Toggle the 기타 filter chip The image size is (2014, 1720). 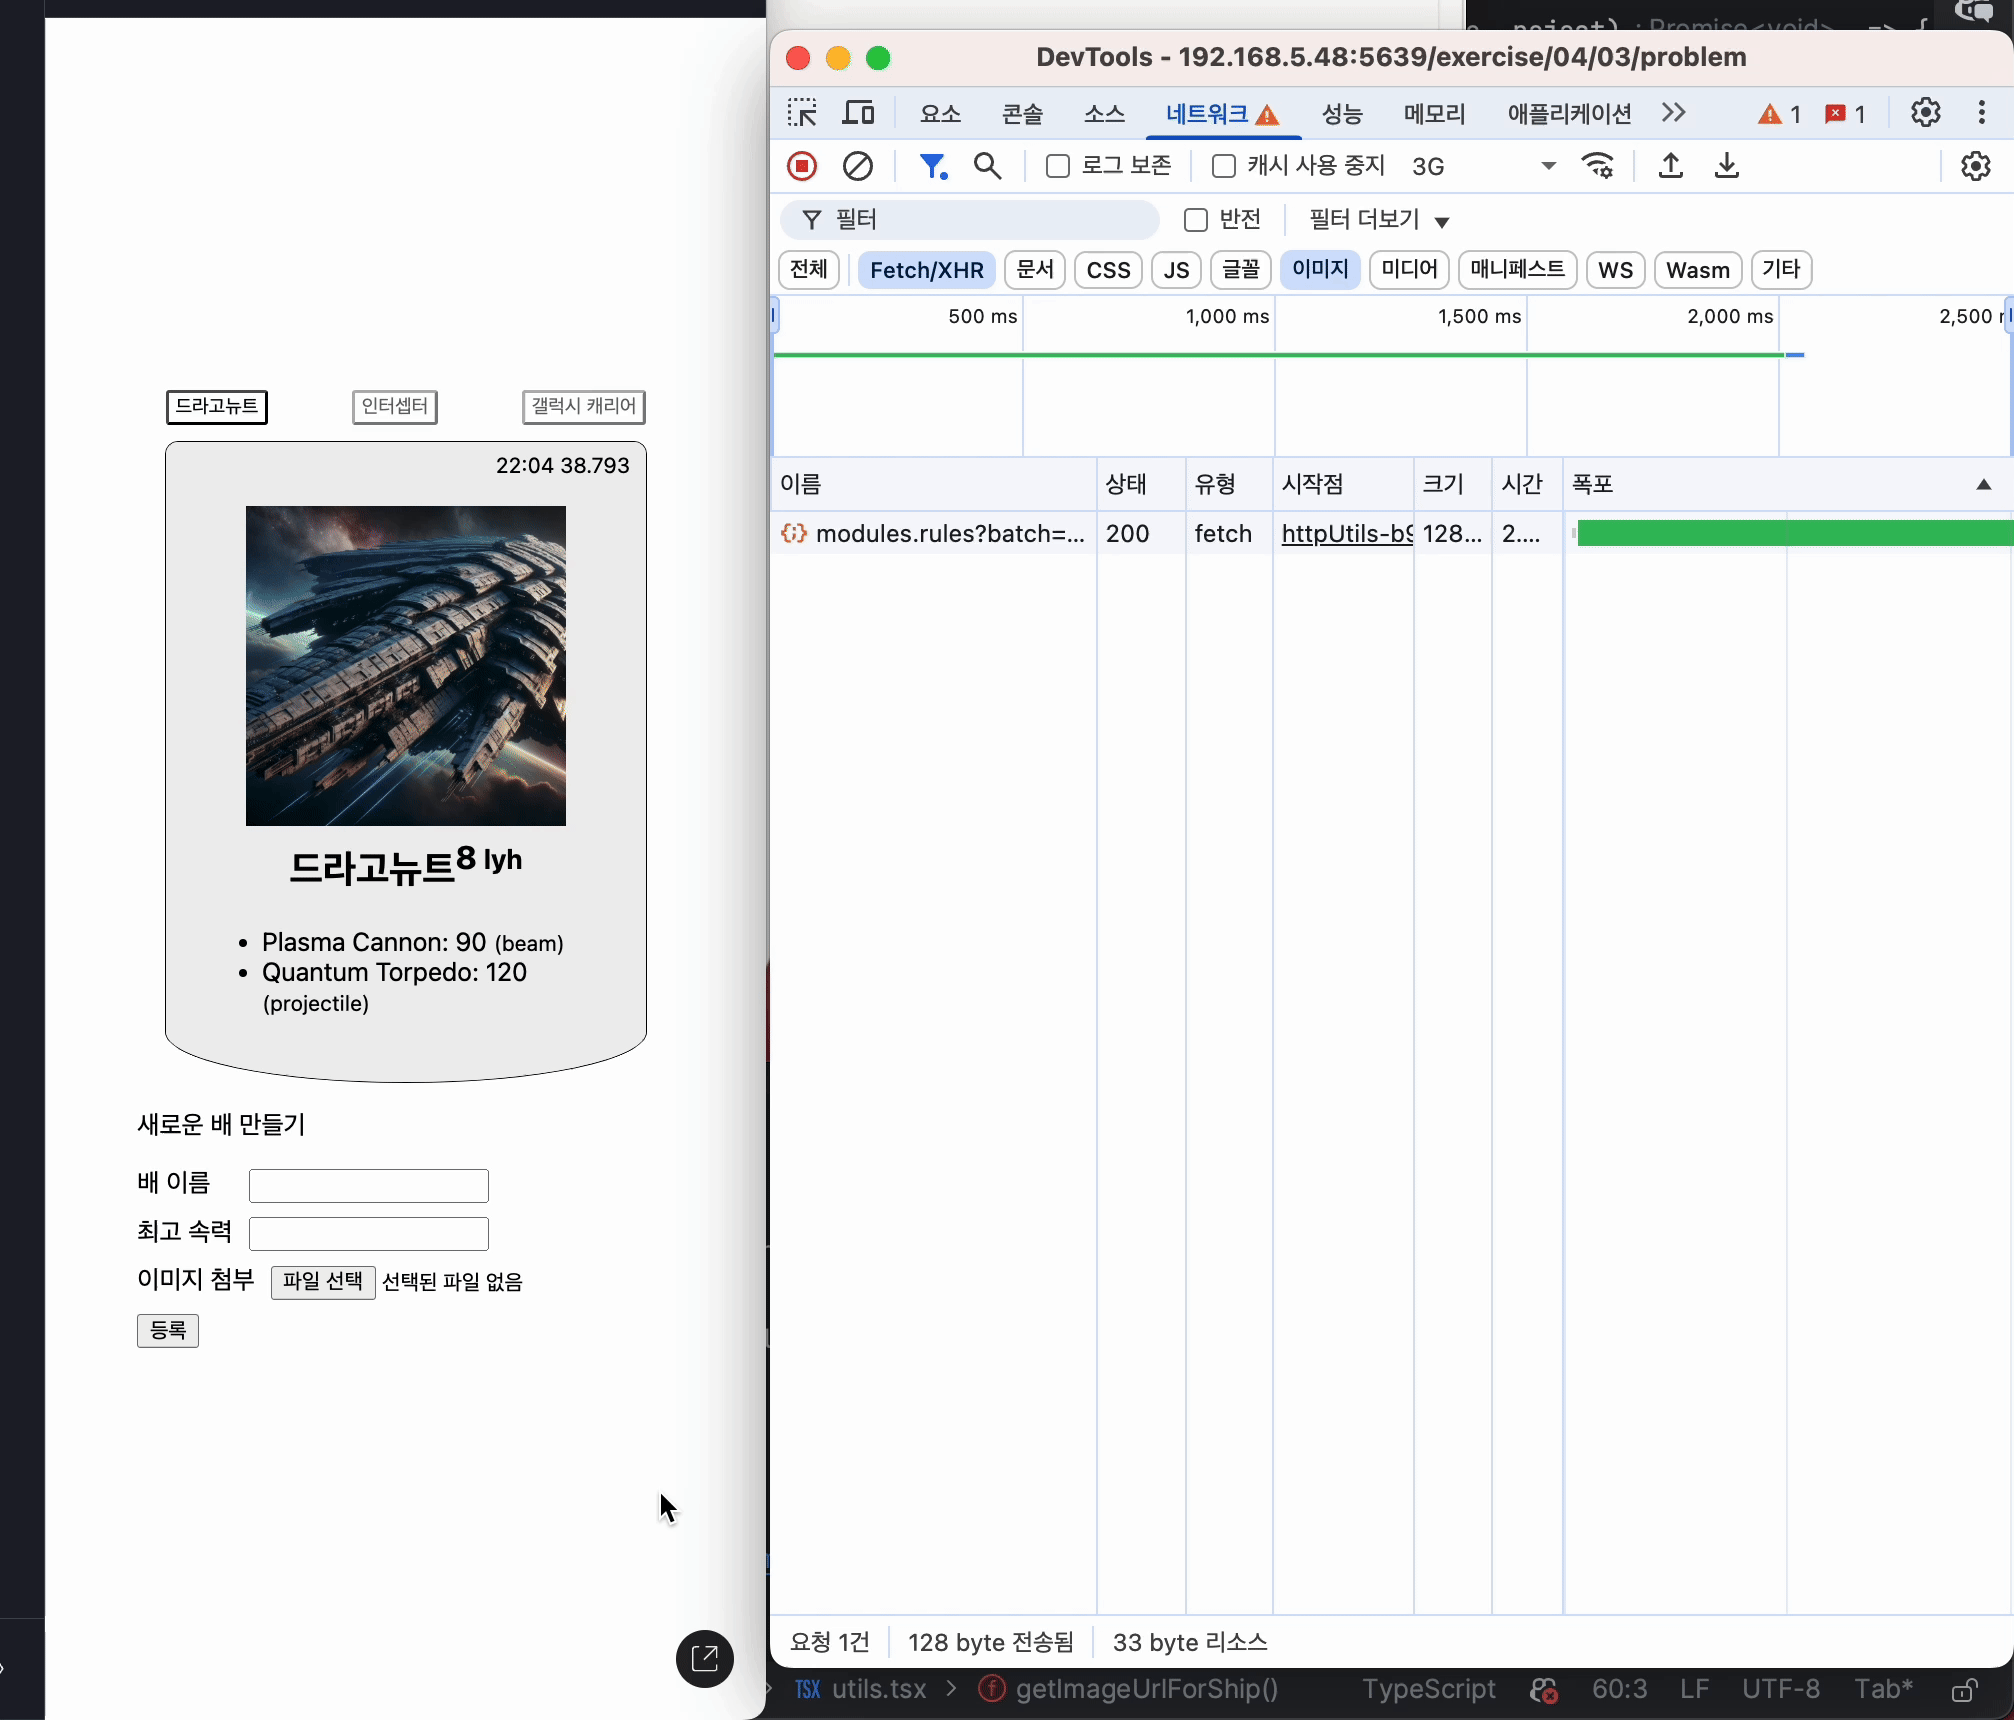[1781, 270]
